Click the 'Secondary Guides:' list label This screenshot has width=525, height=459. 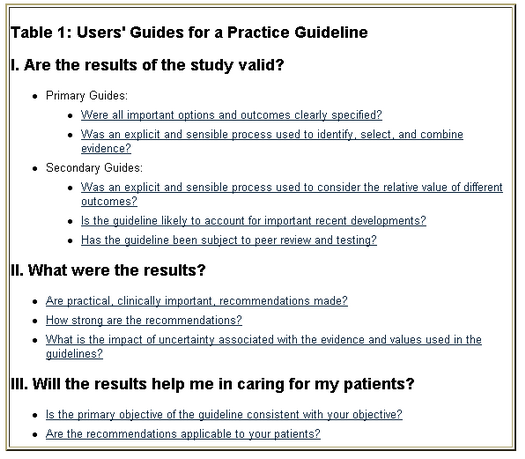pyautogui.click(x=94, y=168)
